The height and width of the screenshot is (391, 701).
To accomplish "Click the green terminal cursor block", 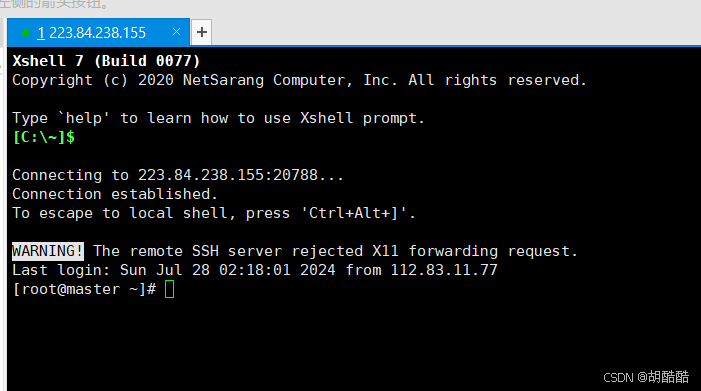I will coord(169,289).
